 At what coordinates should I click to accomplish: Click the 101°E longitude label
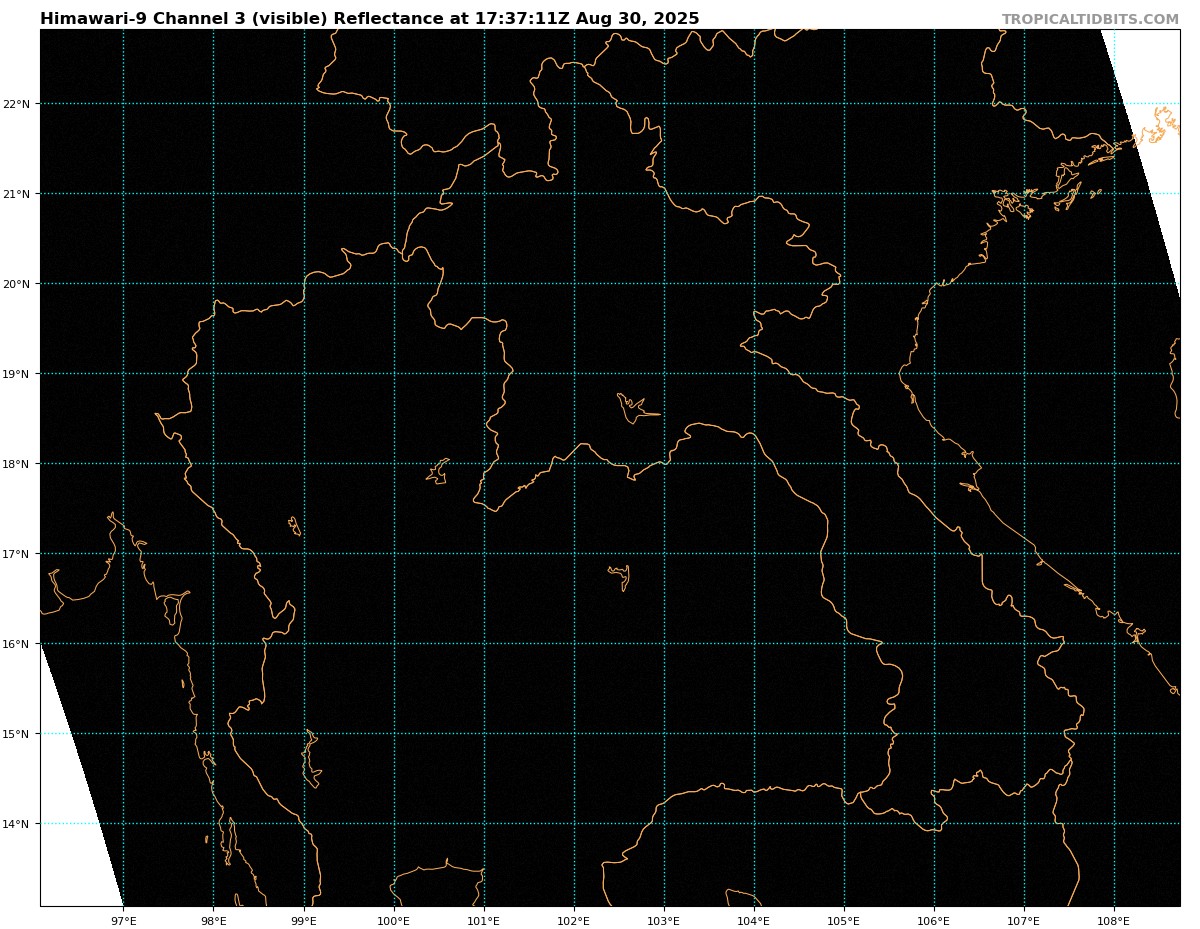click(484, 920)
